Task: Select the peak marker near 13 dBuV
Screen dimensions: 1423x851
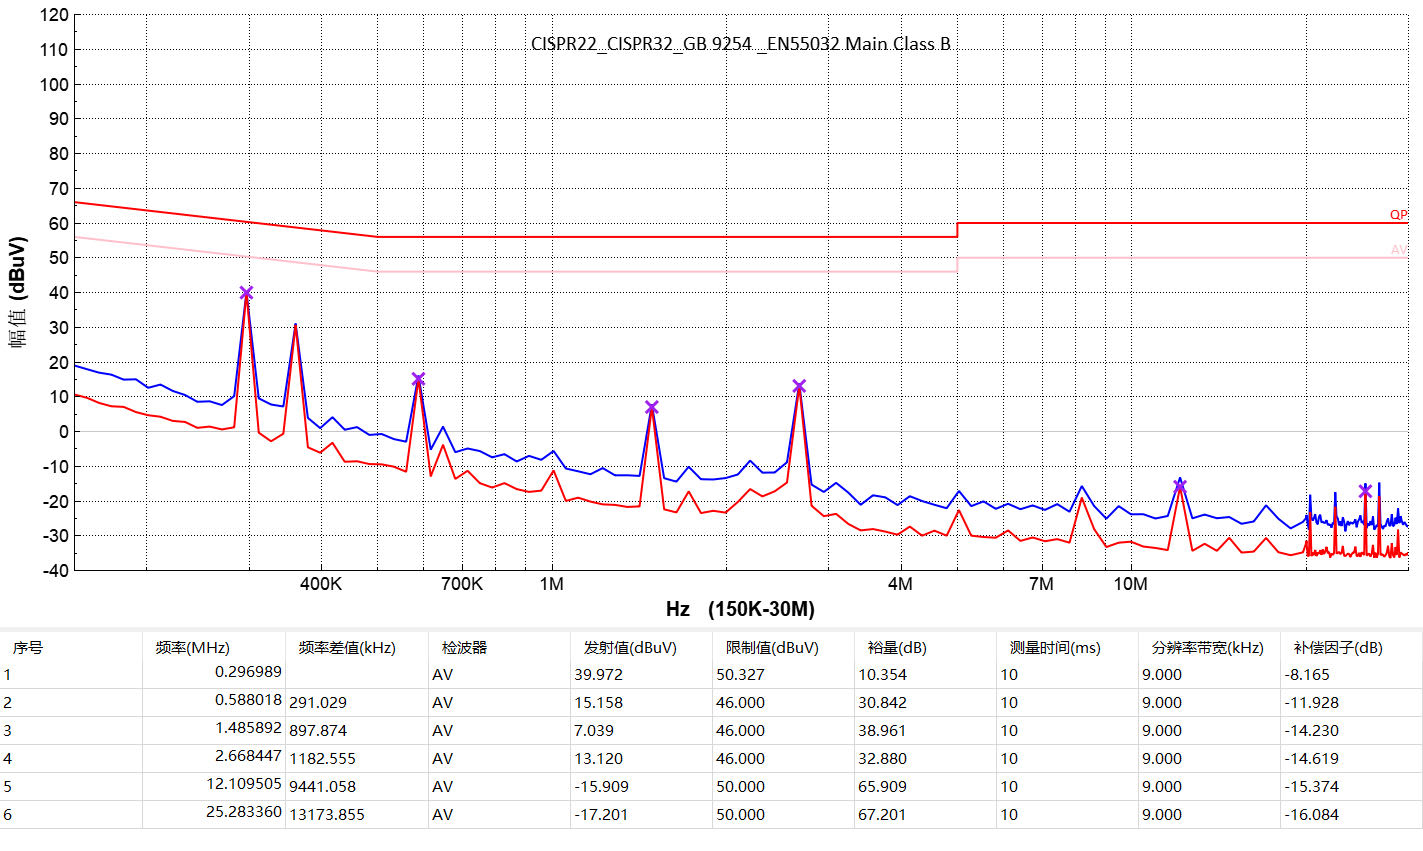Action: tap(799, 386)
